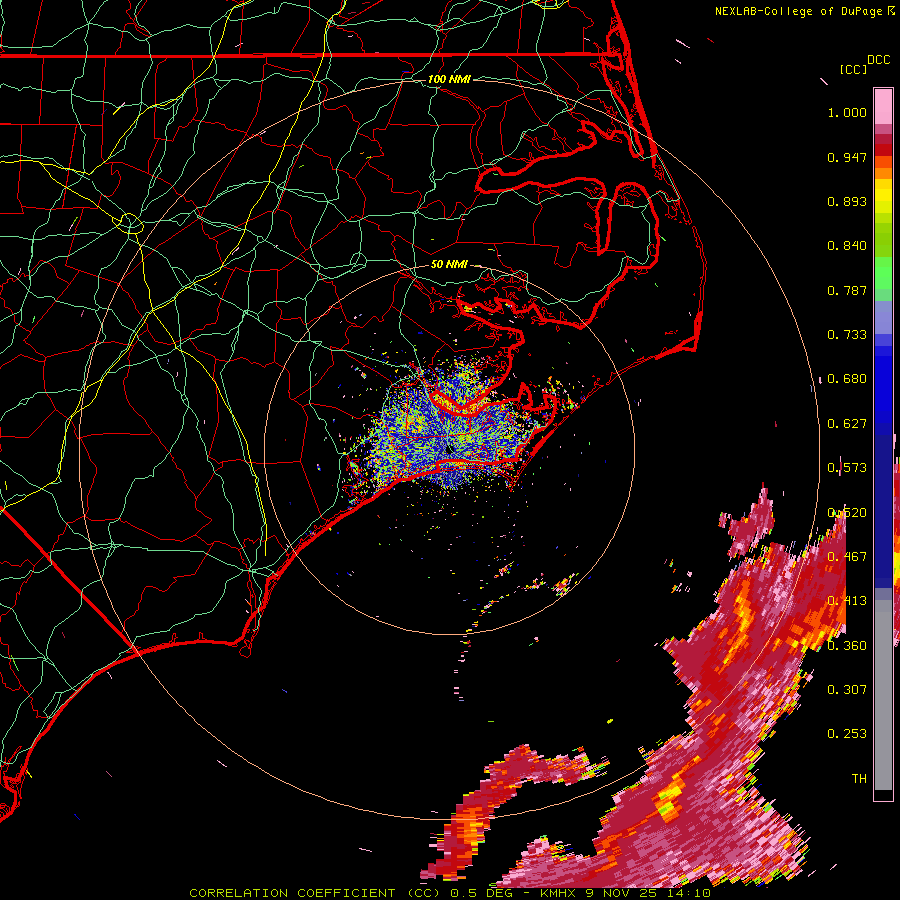Pick the yellow color bar segment
Viewport: 900px width, 900px height.
[x=883, y=197]
